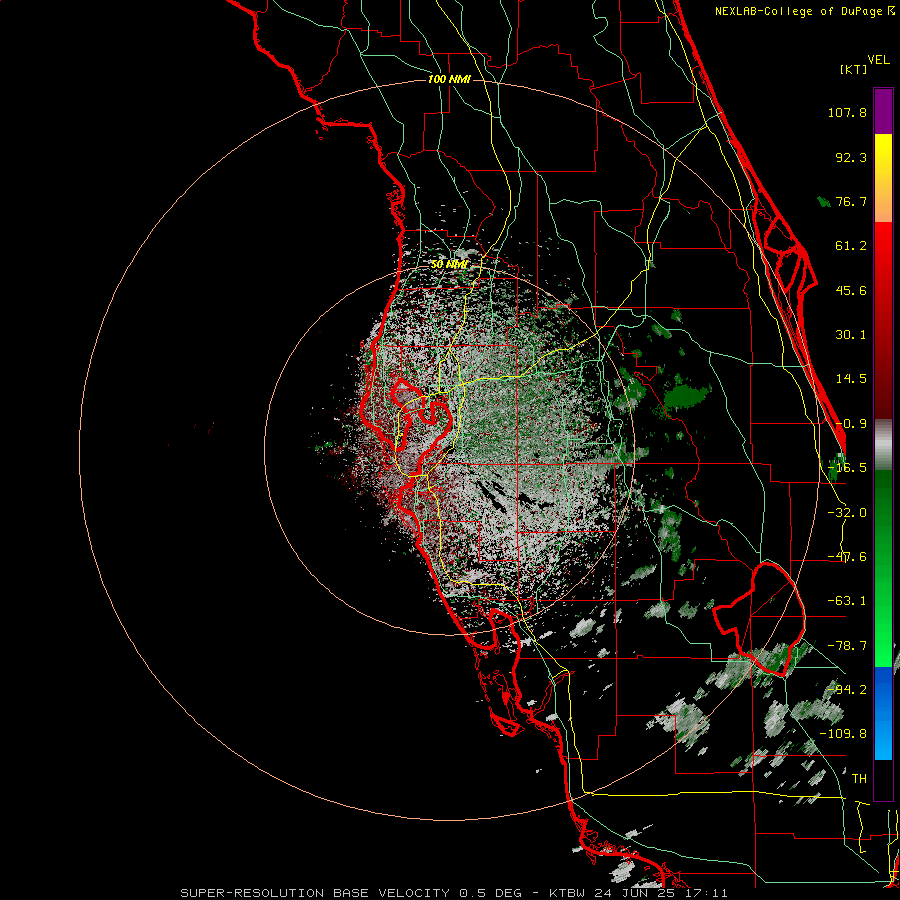Screen dimensions: 900x900
Task: Pick the gray near-zero segment of the color bar
Action: pos(883,444)
